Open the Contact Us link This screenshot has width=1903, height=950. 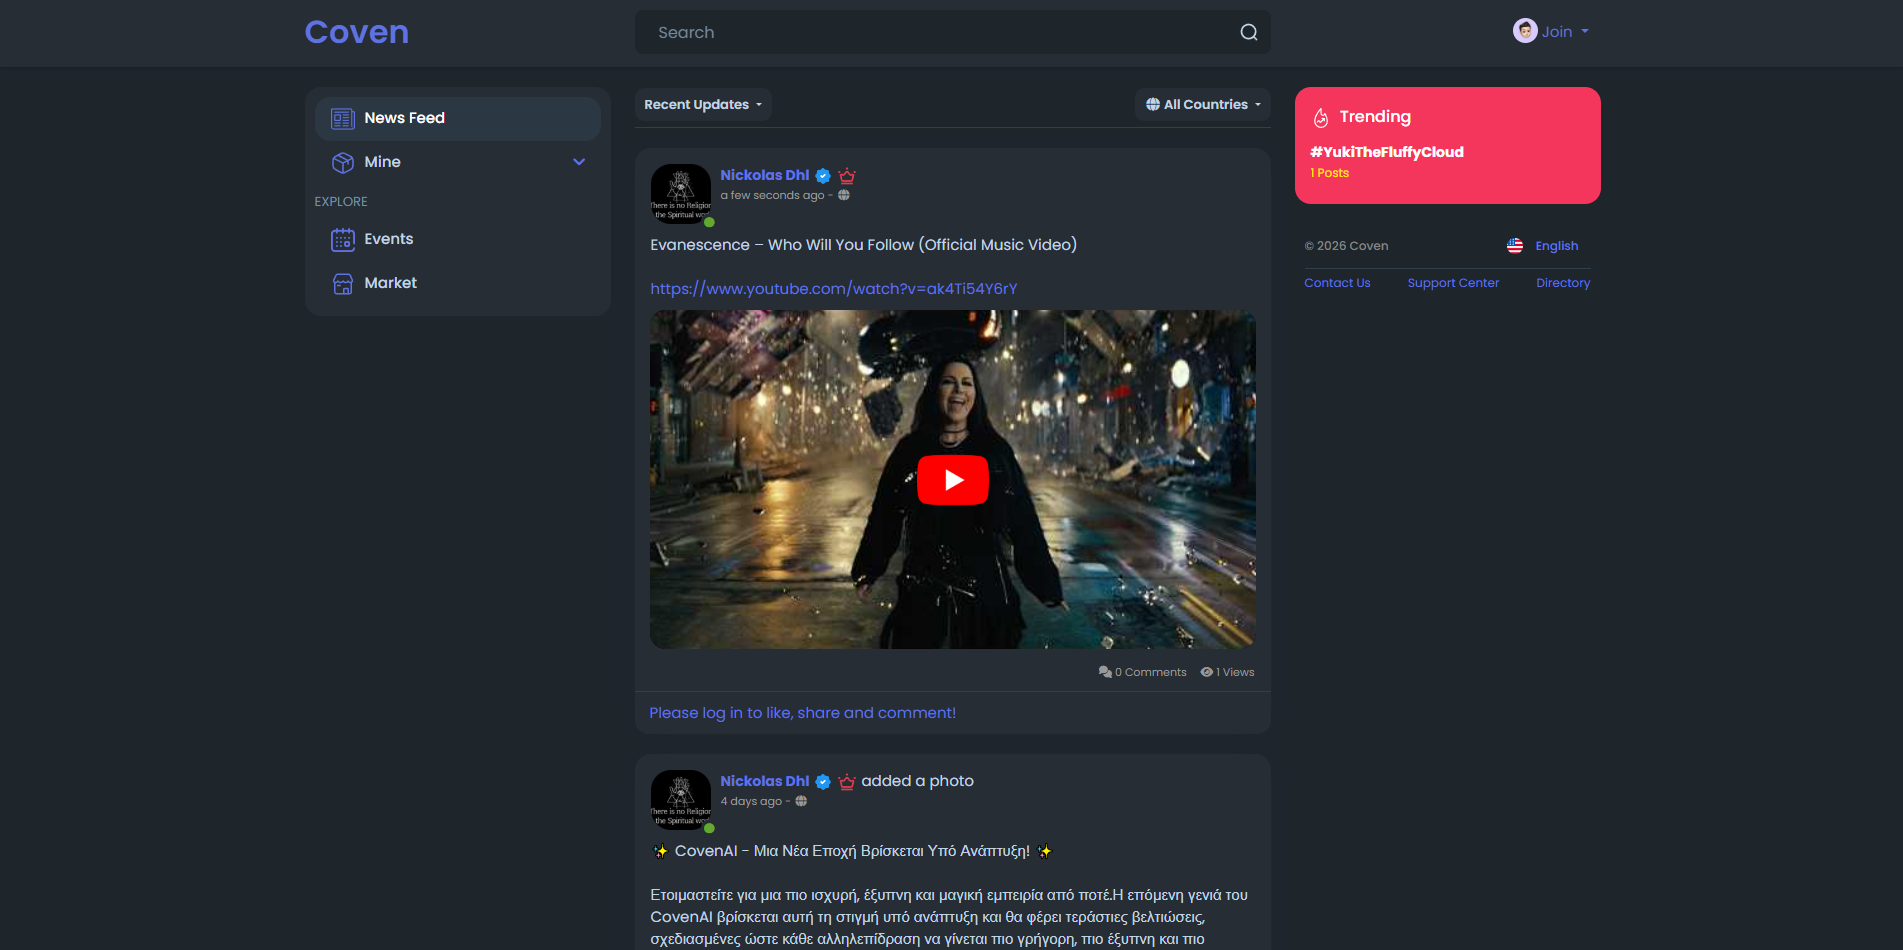1337,283
